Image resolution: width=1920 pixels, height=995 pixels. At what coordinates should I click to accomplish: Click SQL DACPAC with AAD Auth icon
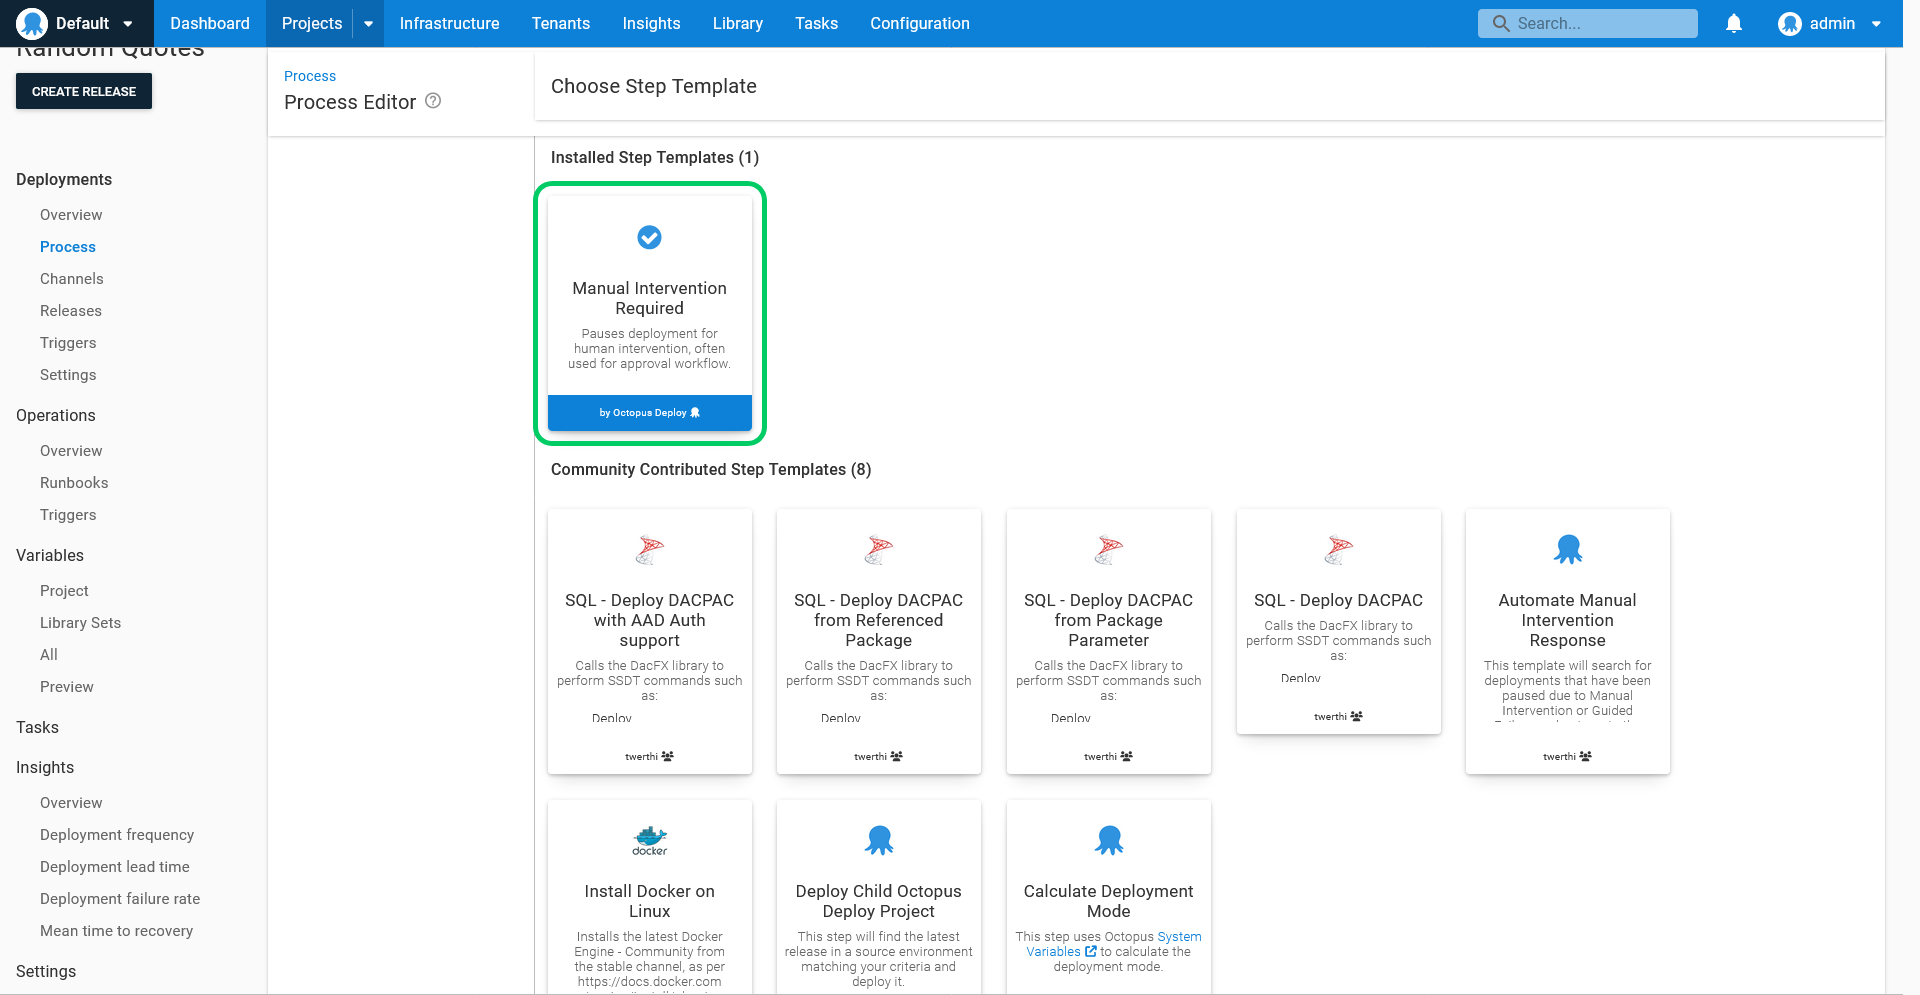pos(650,549)
